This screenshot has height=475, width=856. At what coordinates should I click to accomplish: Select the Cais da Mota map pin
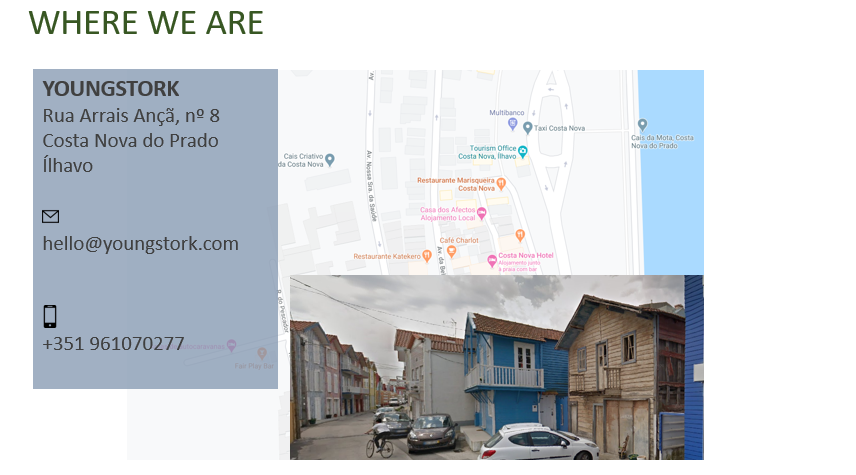coord(642,125)
